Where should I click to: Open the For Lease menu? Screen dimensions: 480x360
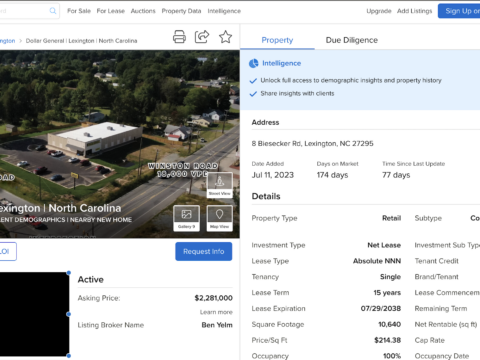pyautogui.click(x=111, y=11)
